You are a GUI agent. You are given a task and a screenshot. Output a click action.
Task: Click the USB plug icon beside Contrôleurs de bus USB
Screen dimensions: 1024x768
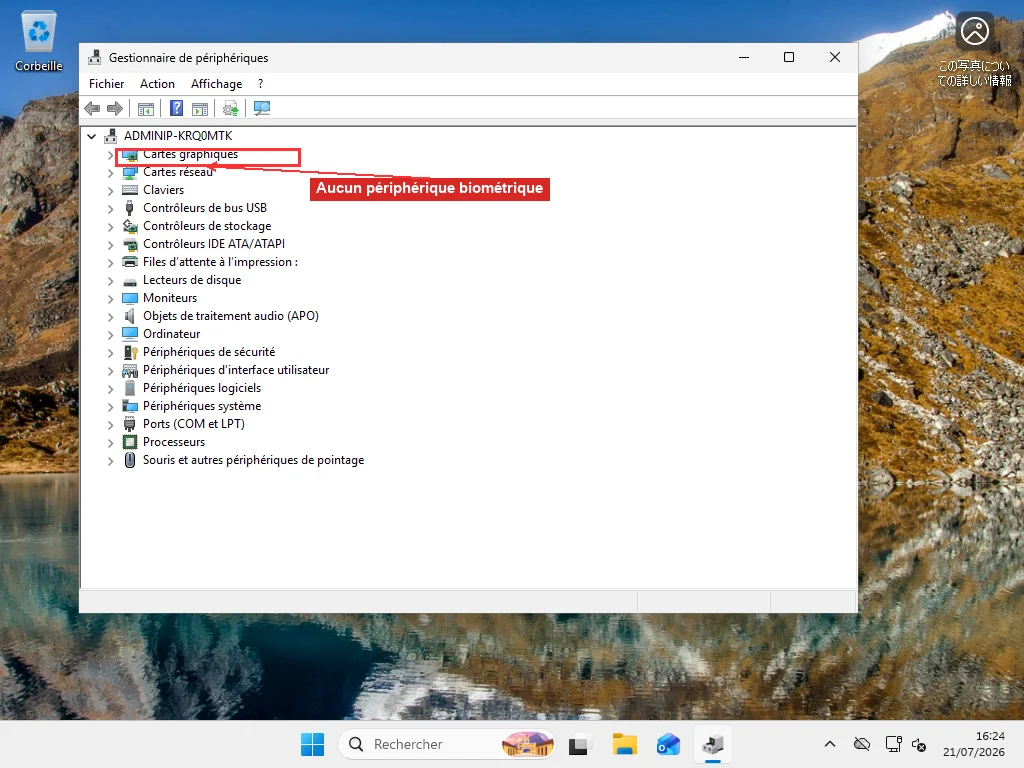[129, 208]
